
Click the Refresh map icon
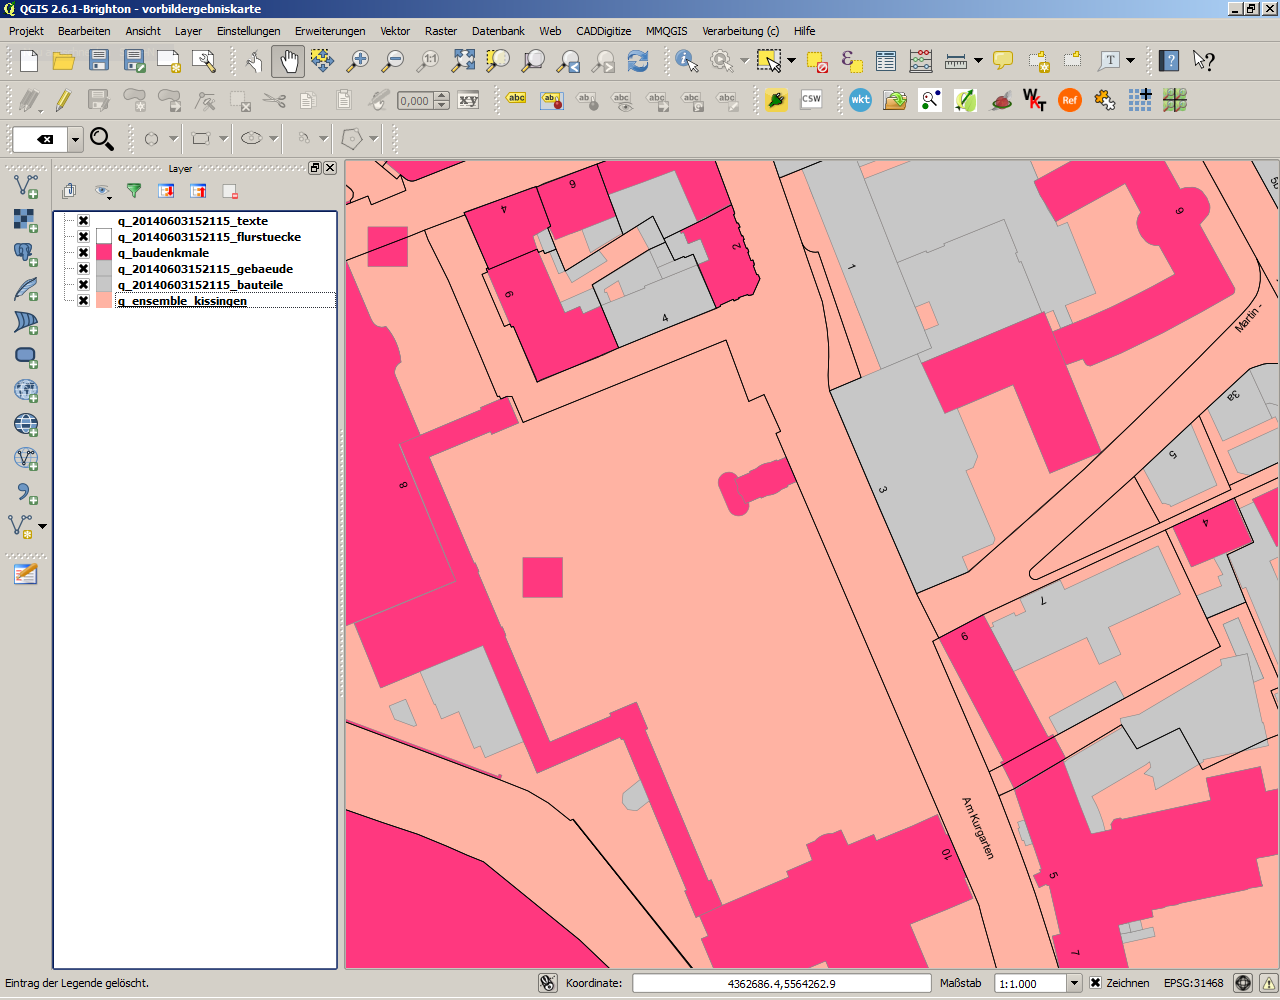(638, 62)
